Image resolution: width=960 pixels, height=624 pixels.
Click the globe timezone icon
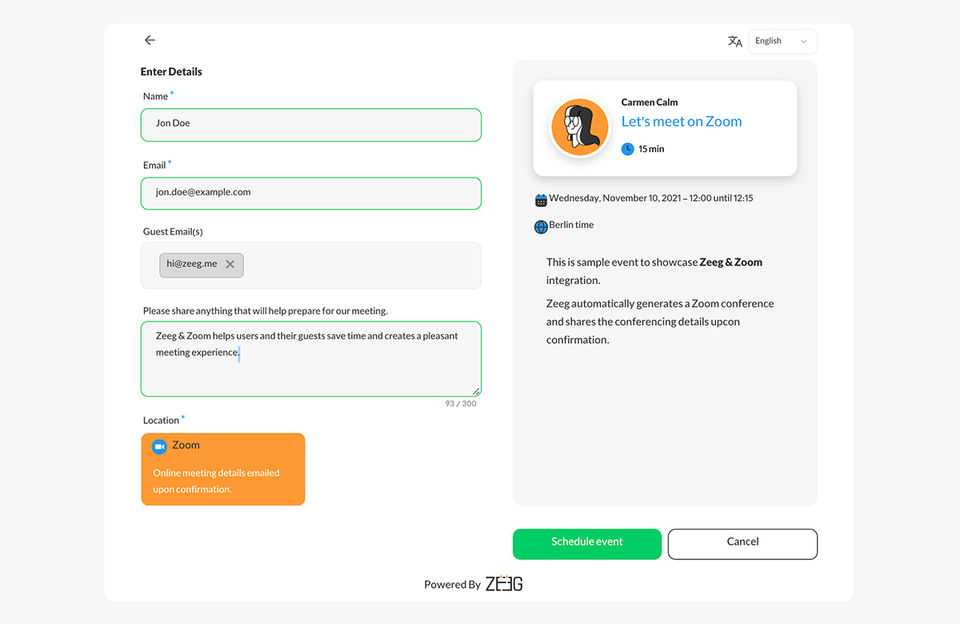541,226
